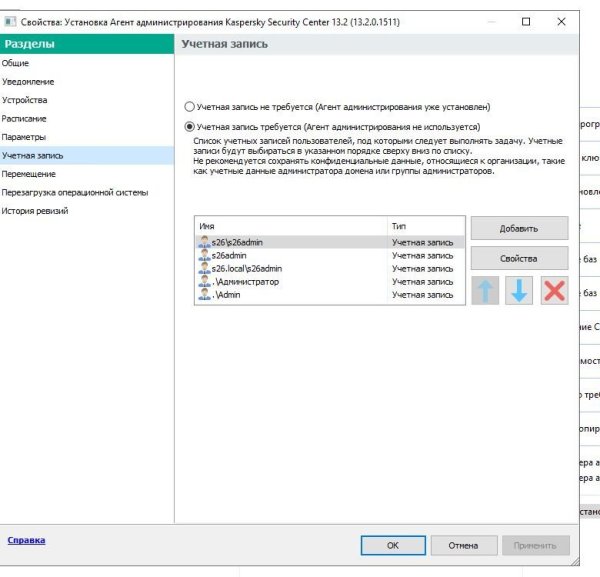The image size is (600, 577).
Task: Open the Уведомление section
Action: [x=87, y=81]
